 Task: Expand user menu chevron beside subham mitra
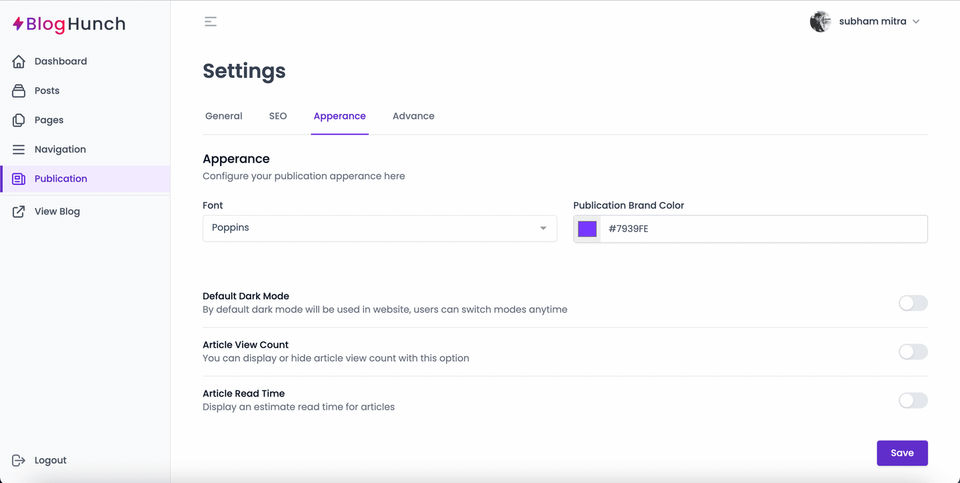pos(916,21)
